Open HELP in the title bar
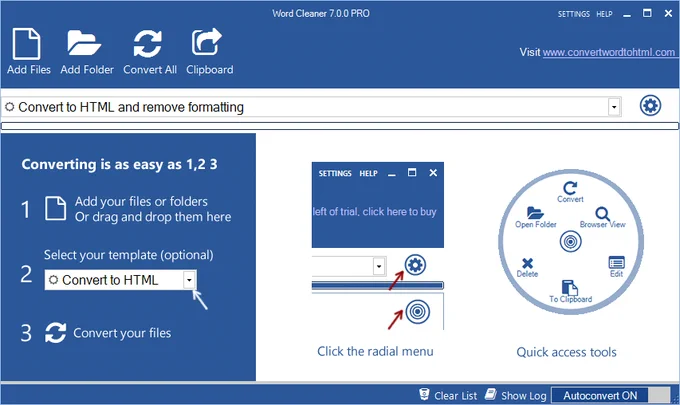Image resolution: width=680 pixels, height=405 pixels. pyautogui.click(x=604, y=14)
